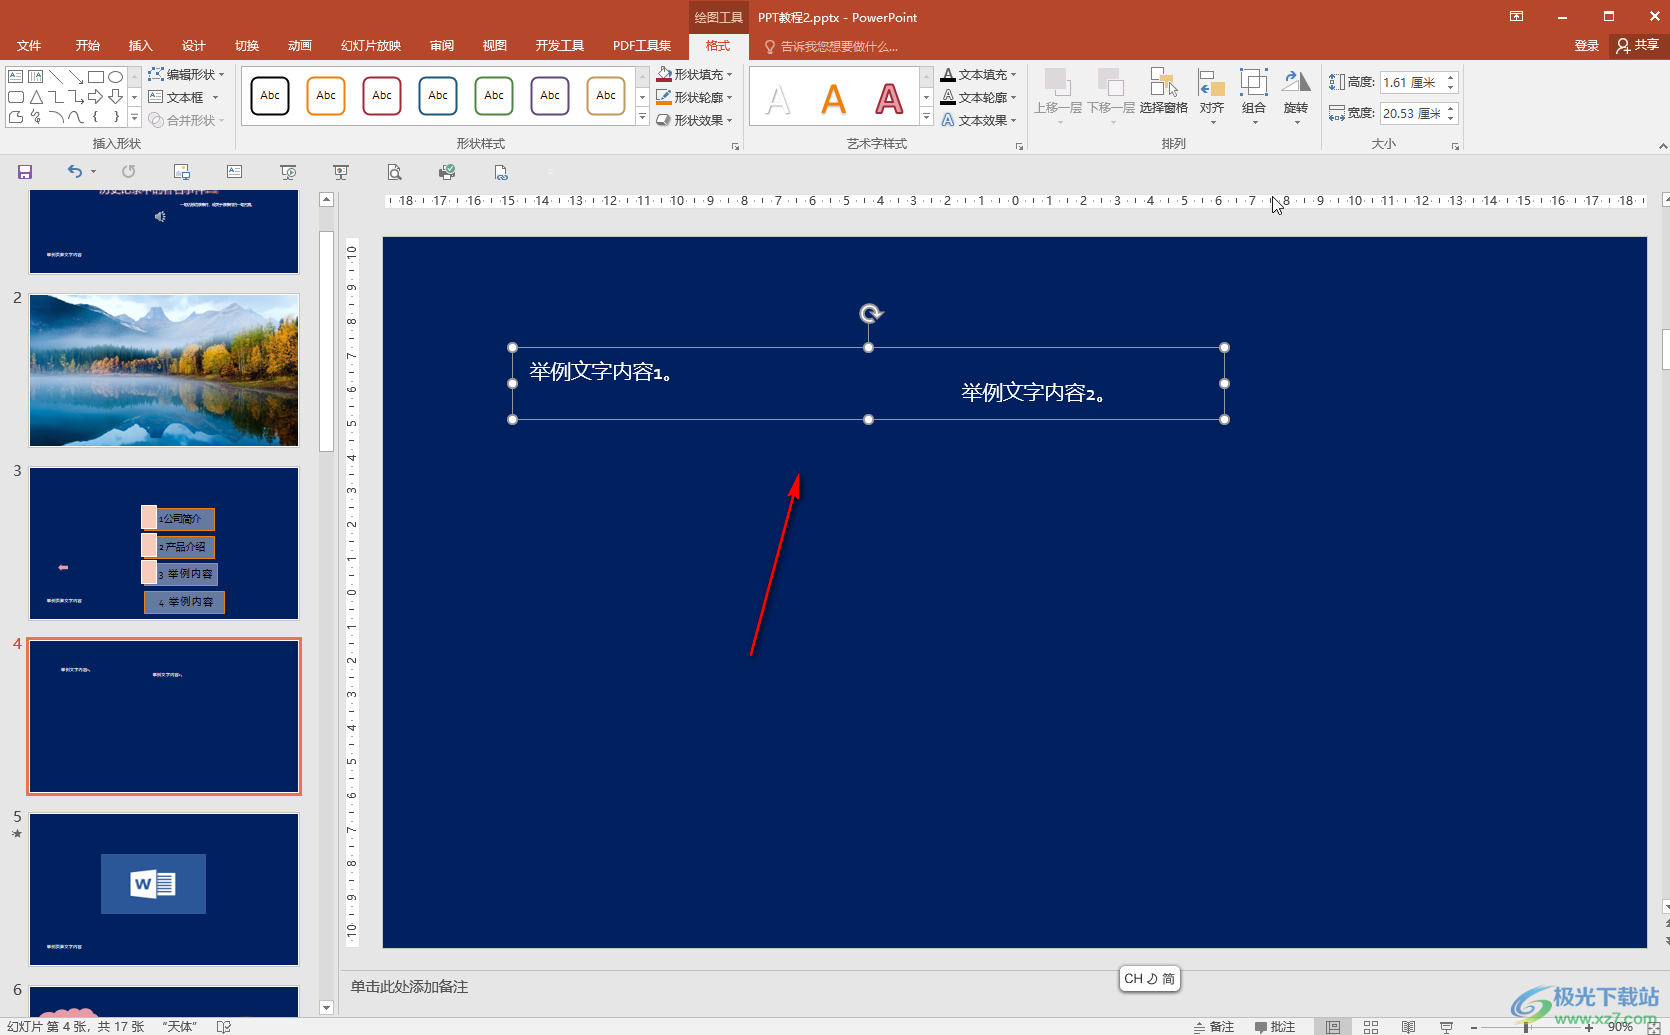Select the freeform scribble shape tool
The height and width of the screenshot is (1035, 1670).
36,117
